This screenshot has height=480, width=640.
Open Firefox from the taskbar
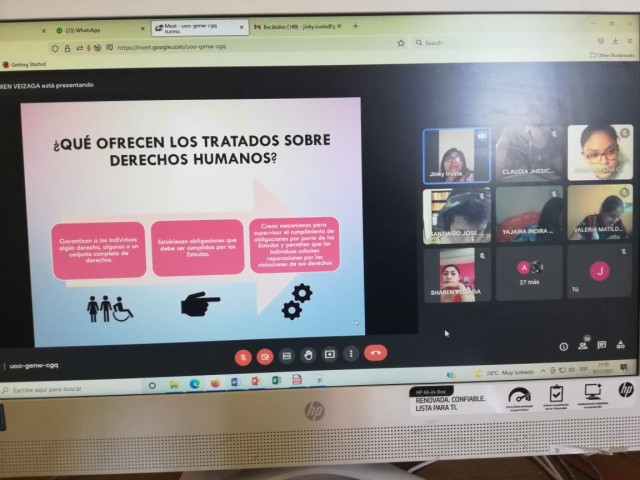coord(215,383)
